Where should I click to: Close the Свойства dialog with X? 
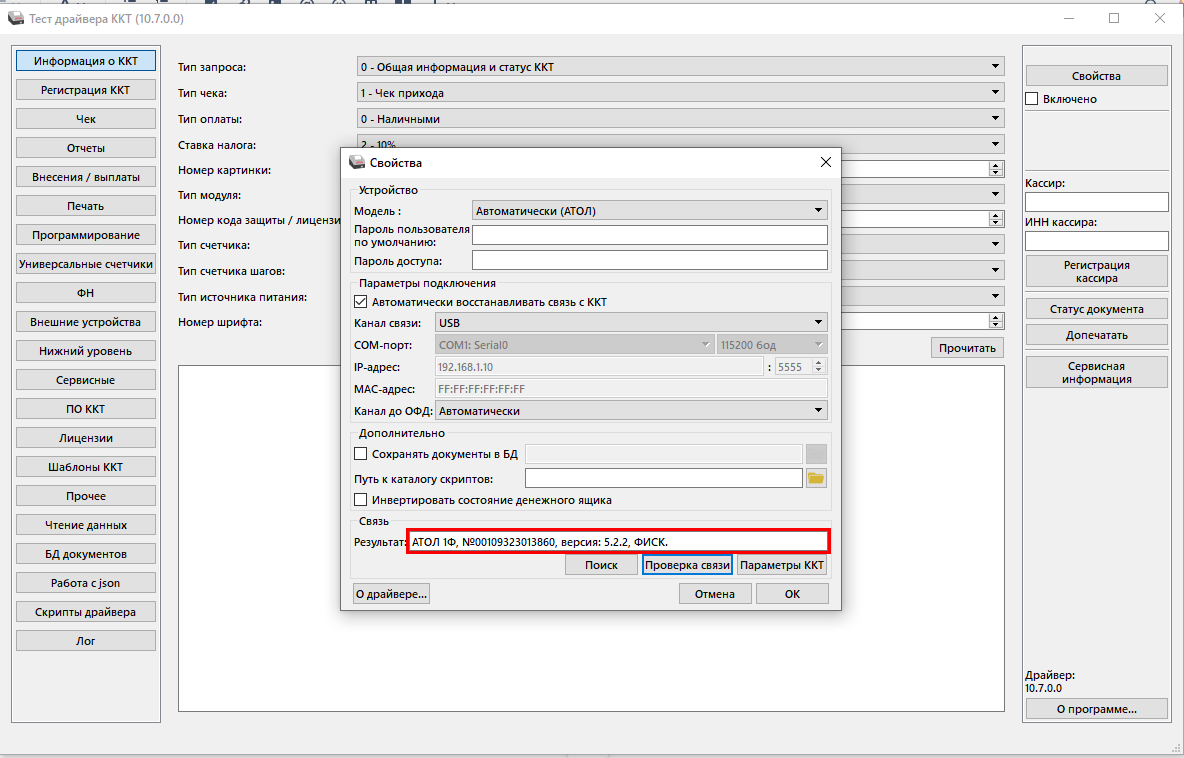coord(825,162)
